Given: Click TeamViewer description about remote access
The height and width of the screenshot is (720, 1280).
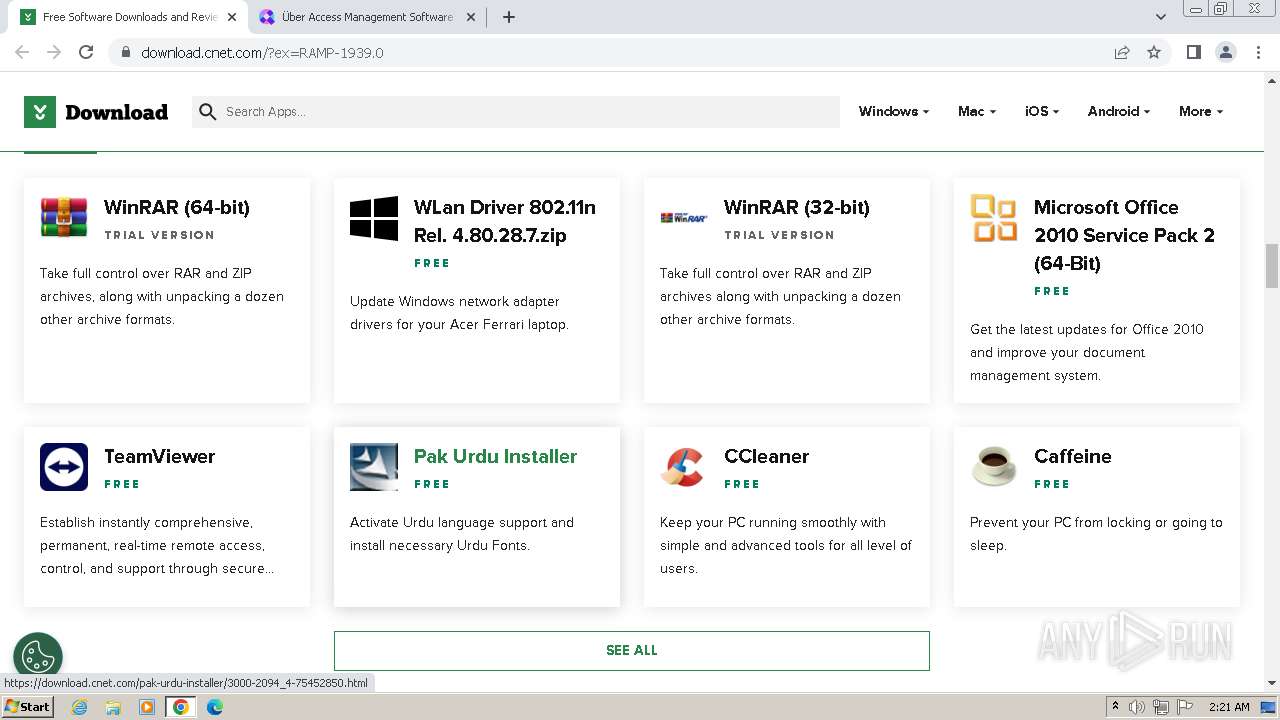Looking at the screenshot, I should point(157,545).
